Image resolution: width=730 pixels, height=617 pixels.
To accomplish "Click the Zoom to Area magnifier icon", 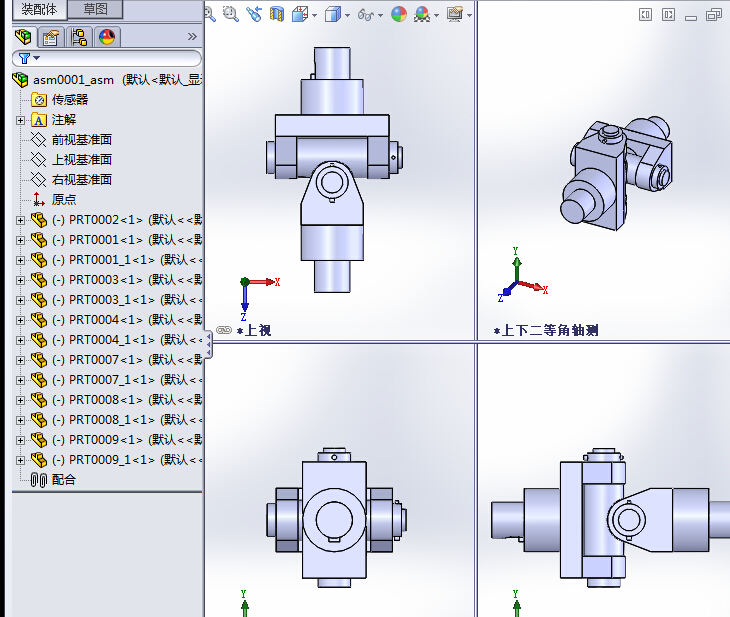I will [230, 14].
